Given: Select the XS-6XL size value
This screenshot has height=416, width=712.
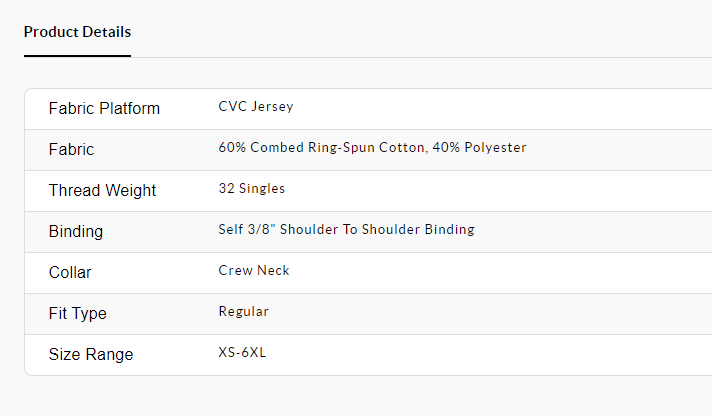Looking at the screenshot, I should tap(243, 353).
